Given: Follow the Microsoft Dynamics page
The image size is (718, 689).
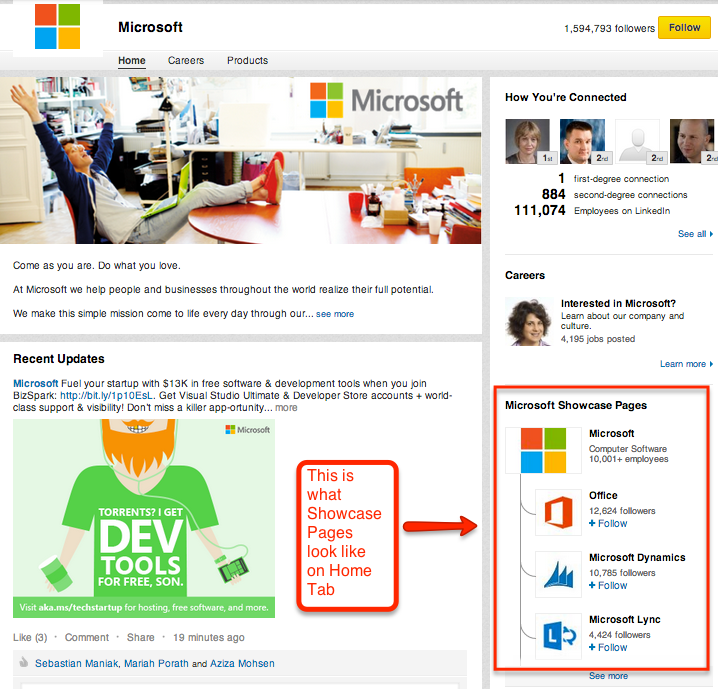Looking at the screenshot, I should coord(608,586).
